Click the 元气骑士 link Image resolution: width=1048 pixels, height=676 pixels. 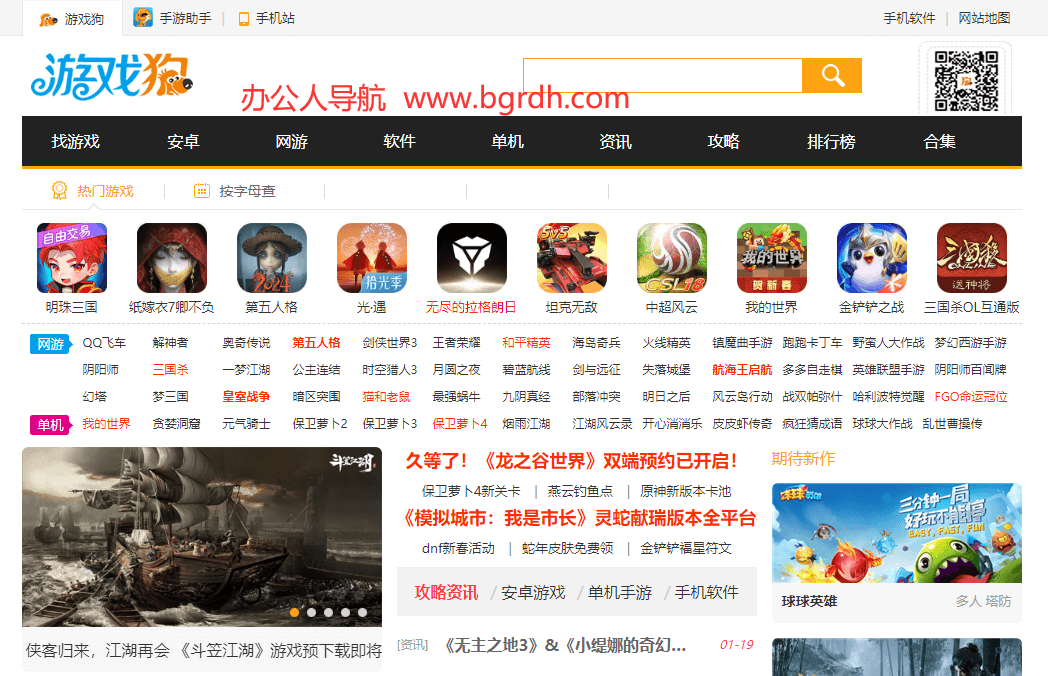click(x=246, y=424)
